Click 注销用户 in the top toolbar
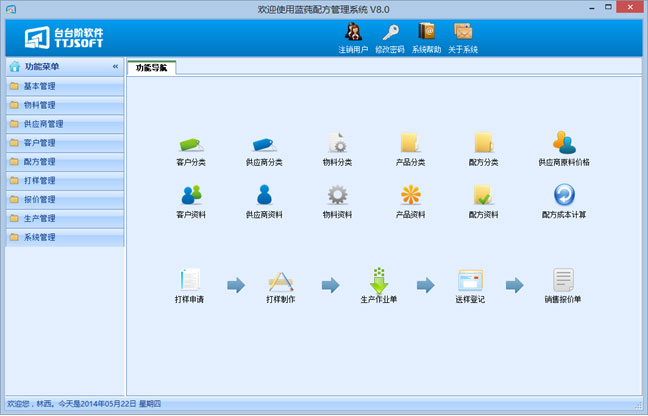The width and height of the screenshot is (648, 416). point(353,37)
